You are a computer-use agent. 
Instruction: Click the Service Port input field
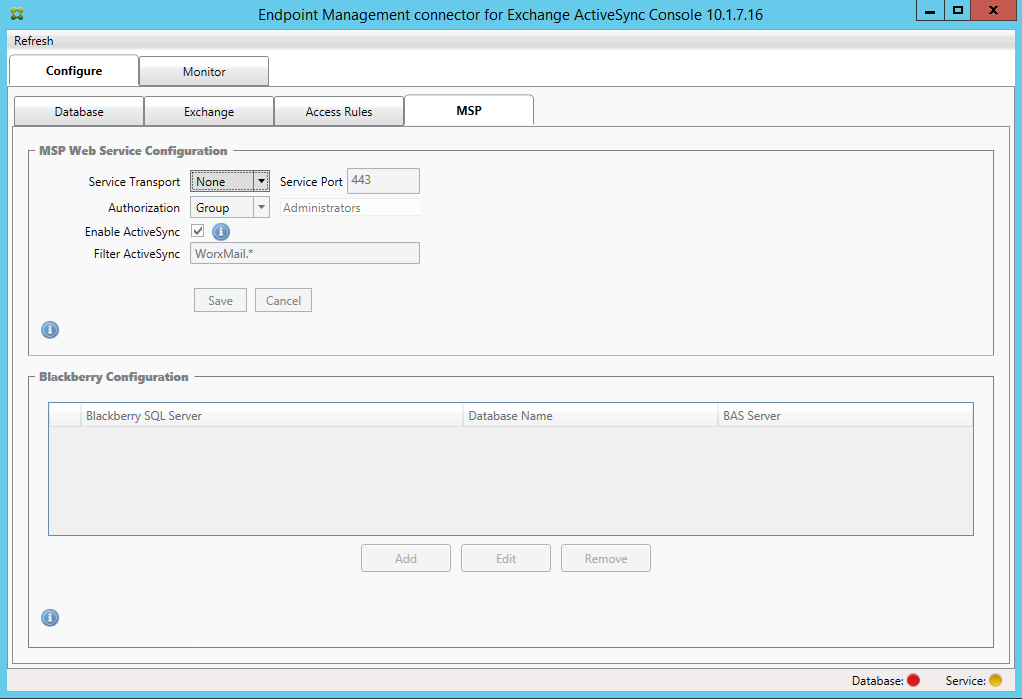[383, 181]
